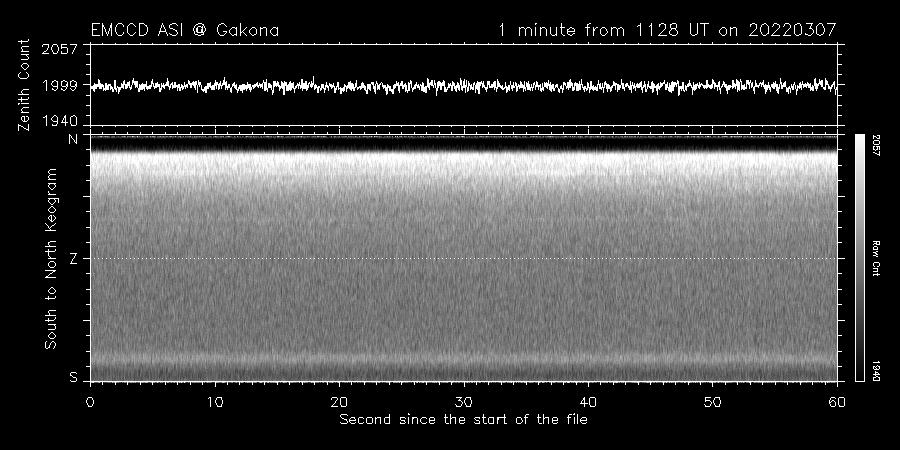Click the 1999 tick on Zenith Count axis
Viewport: 900px width, 450px height.
[59, 86]
